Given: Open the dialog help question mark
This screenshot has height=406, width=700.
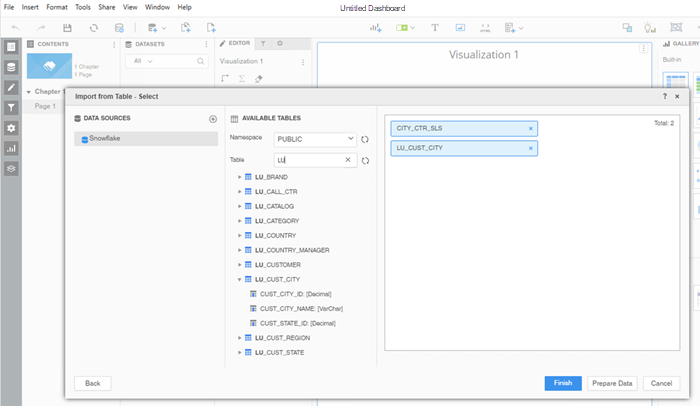Looking at the screenshot, I should pyautogui.click(x=665, y=96).
